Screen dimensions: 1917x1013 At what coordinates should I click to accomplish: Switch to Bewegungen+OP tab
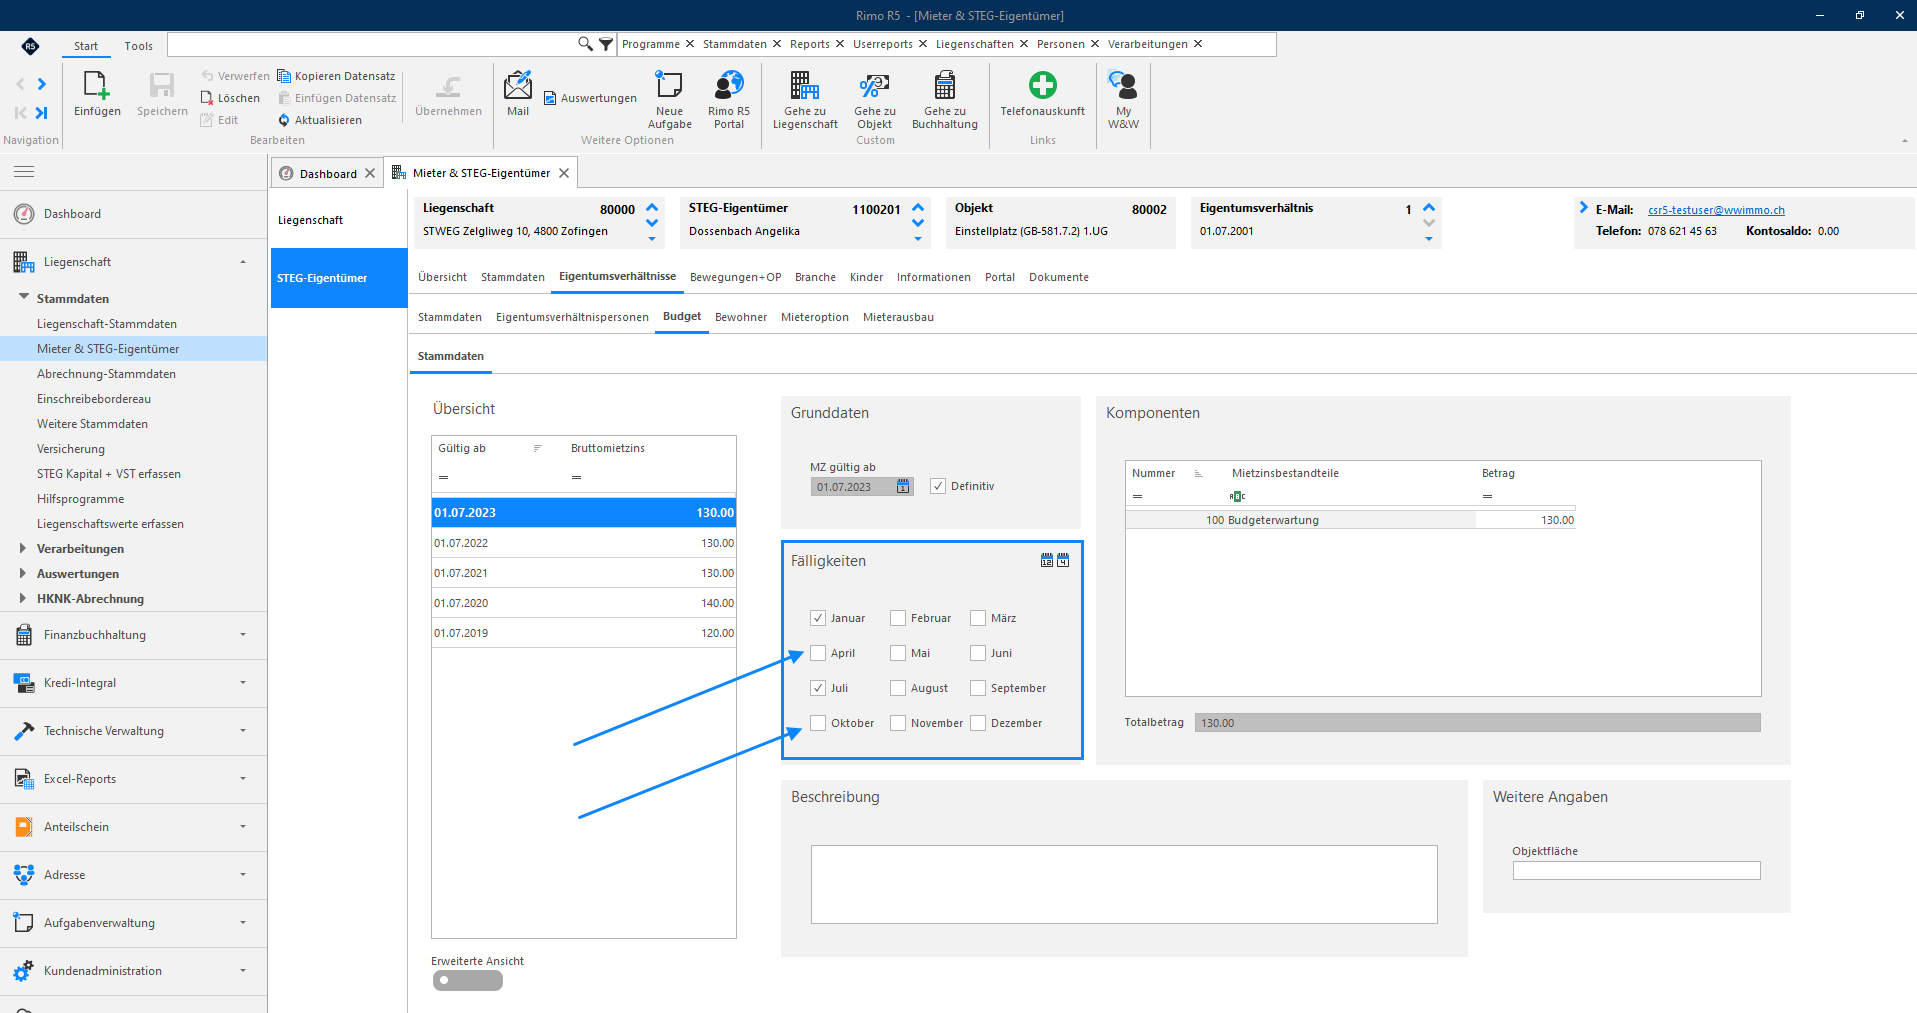click(x=735, y=277)
